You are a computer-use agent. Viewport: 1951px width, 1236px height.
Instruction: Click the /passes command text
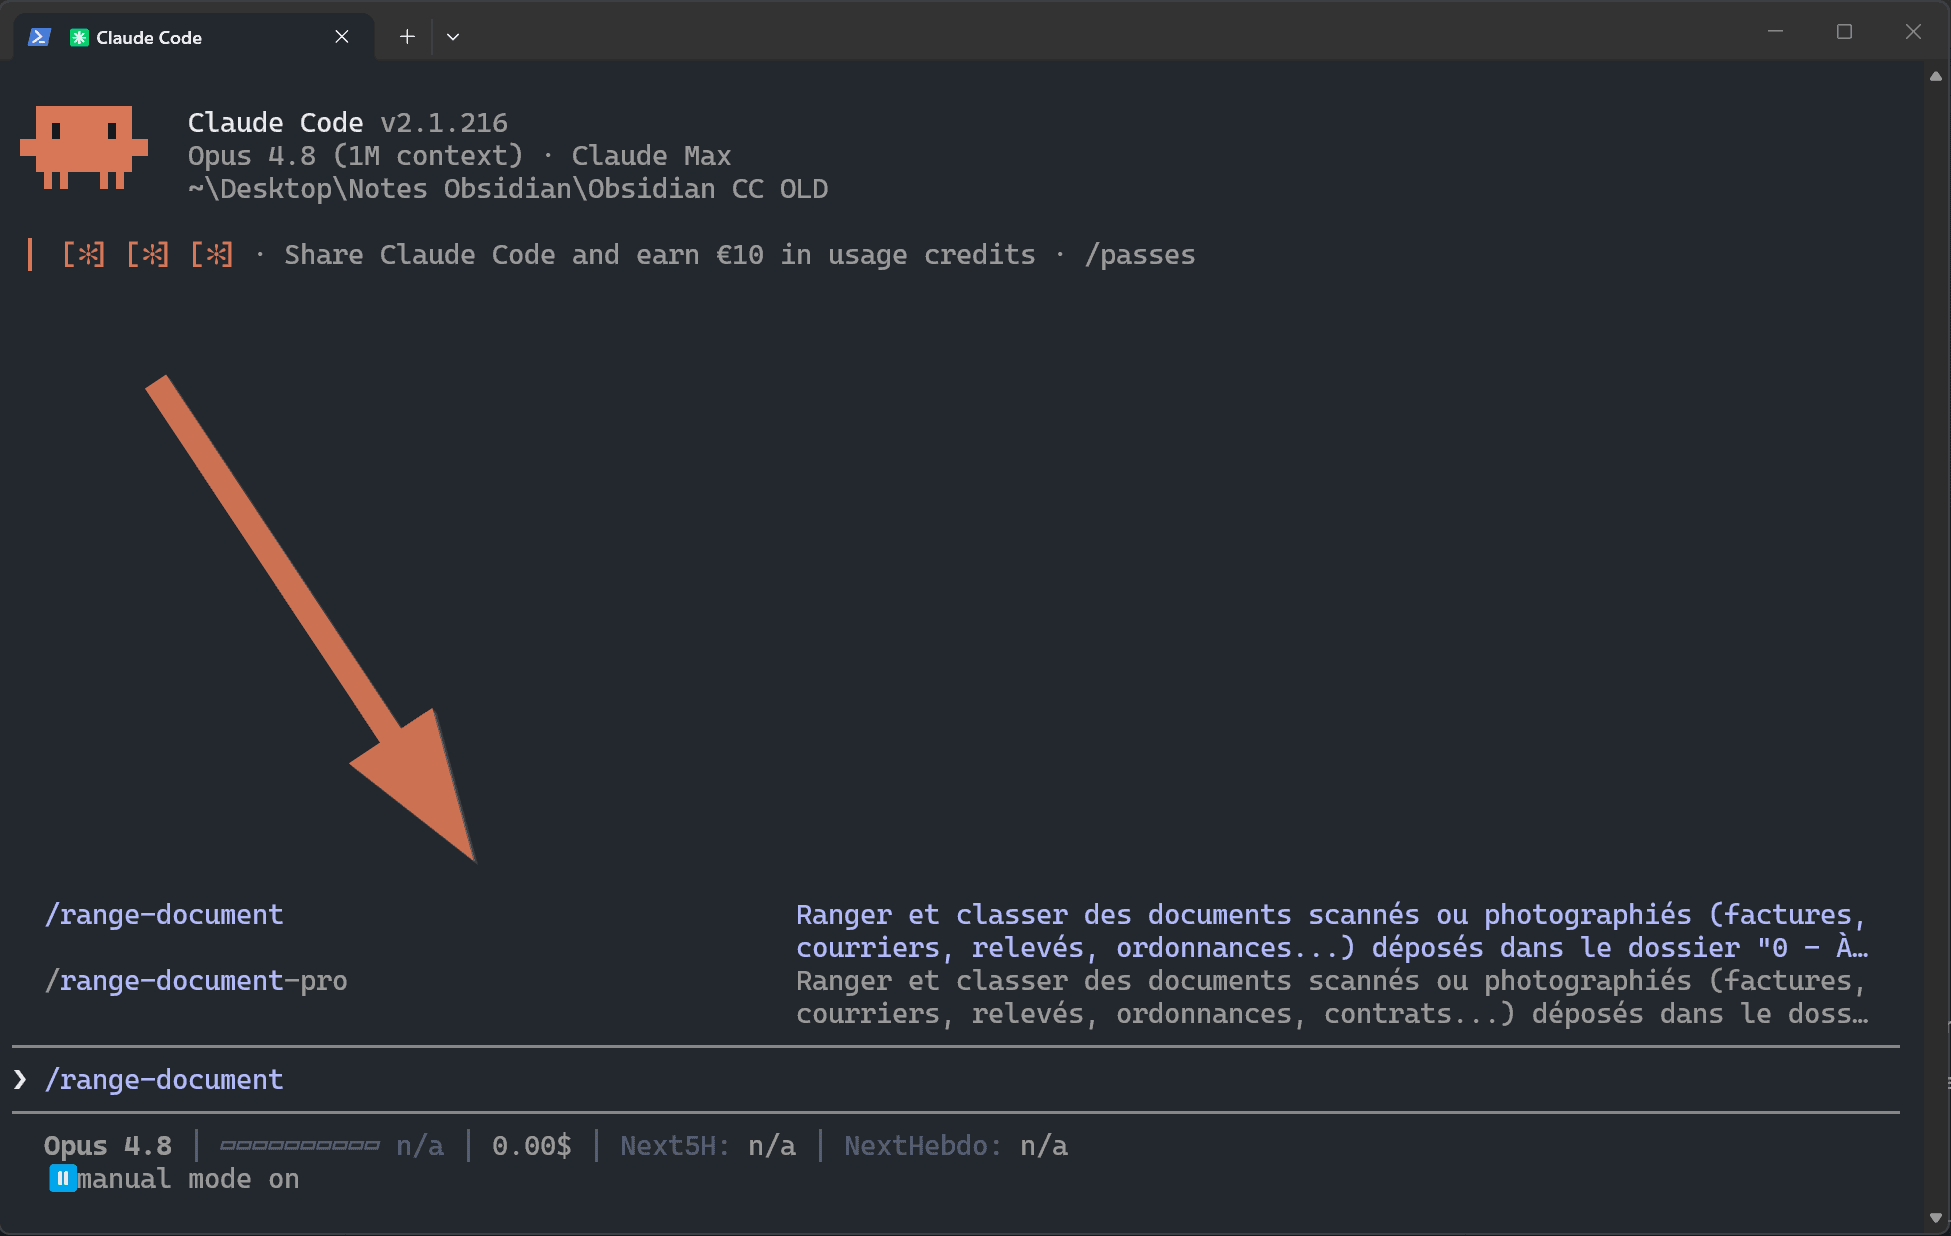[x=1140, y=255]
